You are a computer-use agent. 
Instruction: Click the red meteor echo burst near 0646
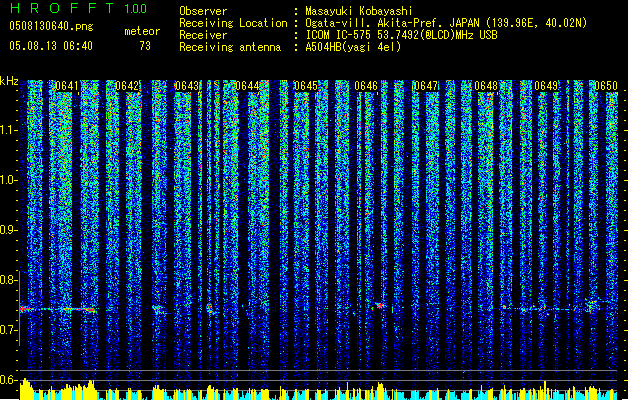click(379, 306)
